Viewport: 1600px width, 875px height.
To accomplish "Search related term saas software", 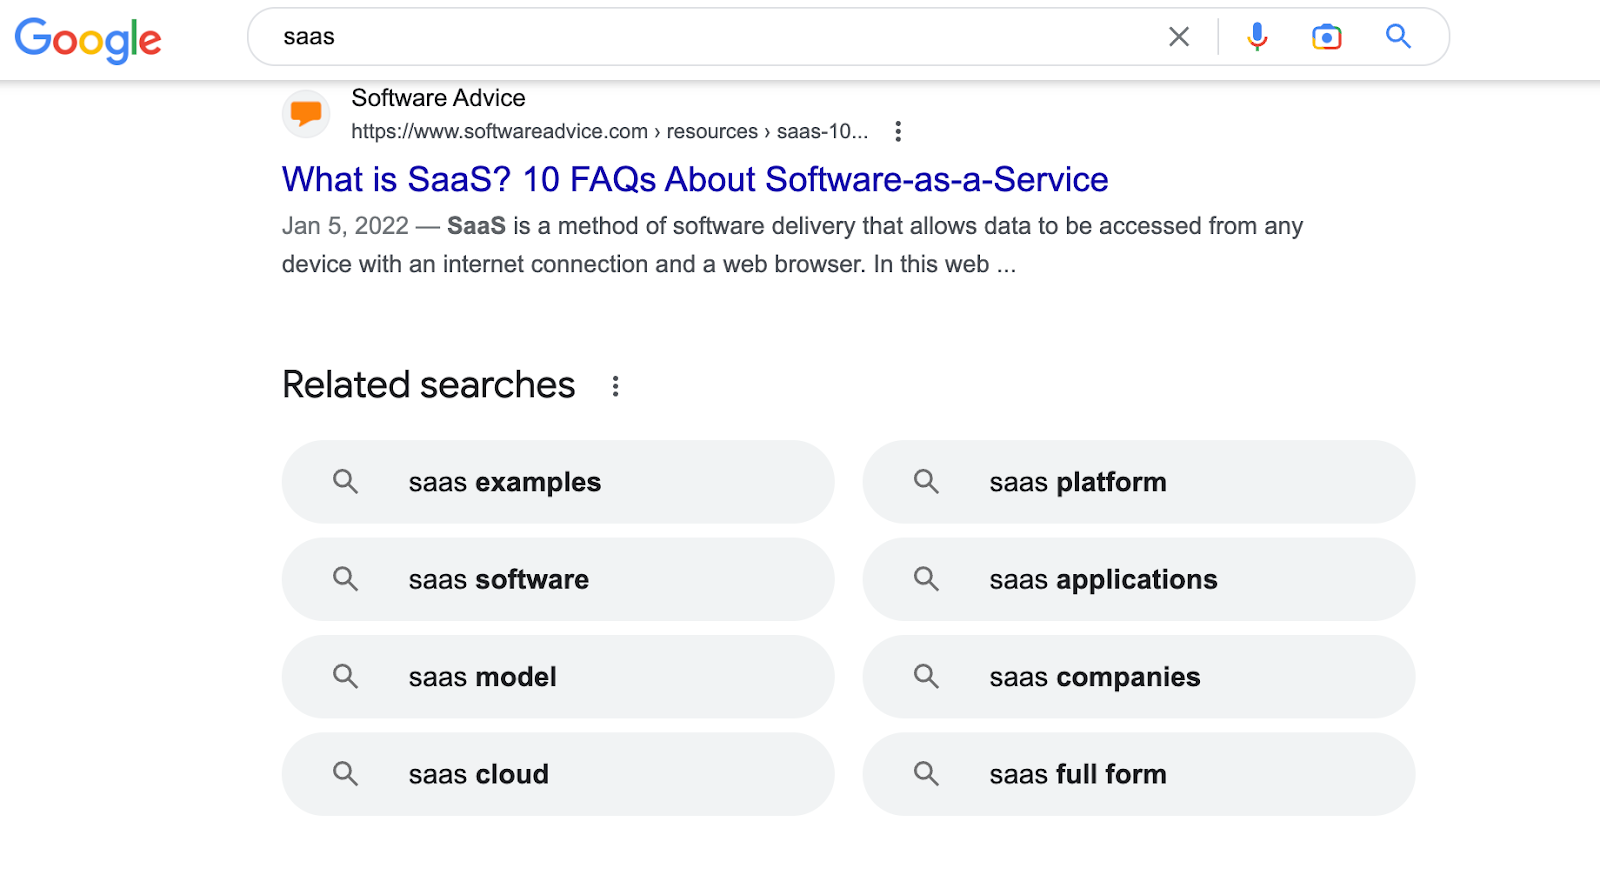I will pos(558,579).
